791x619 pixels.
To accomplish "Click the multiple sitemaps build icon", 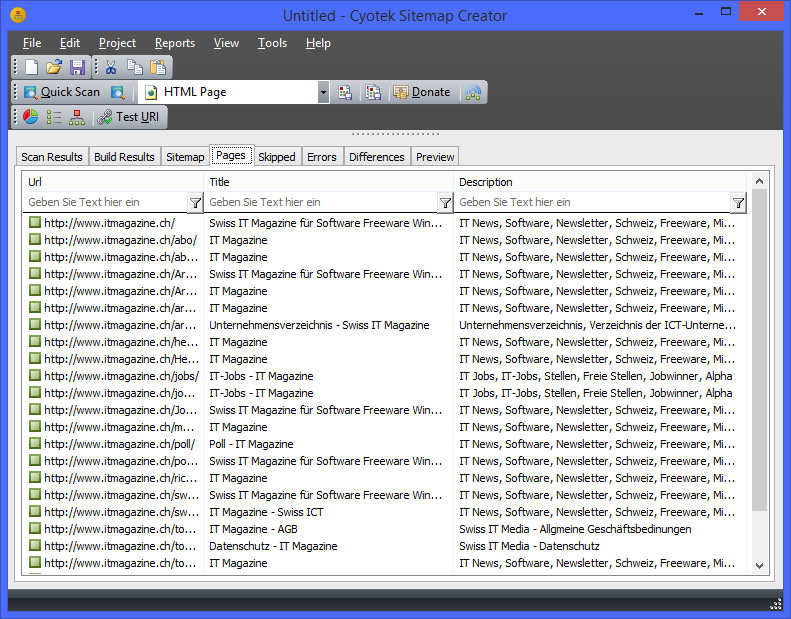I will tap(373, 92).
